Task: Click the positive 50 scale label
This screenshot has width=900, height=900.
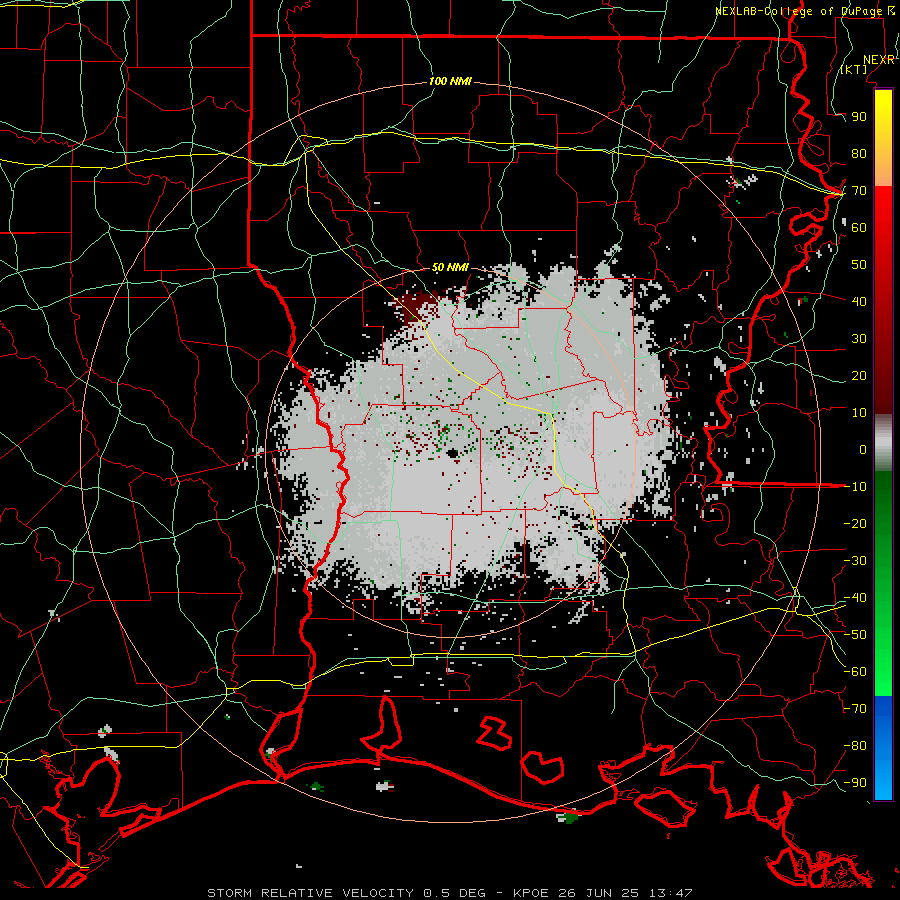Action: point(859,265)
